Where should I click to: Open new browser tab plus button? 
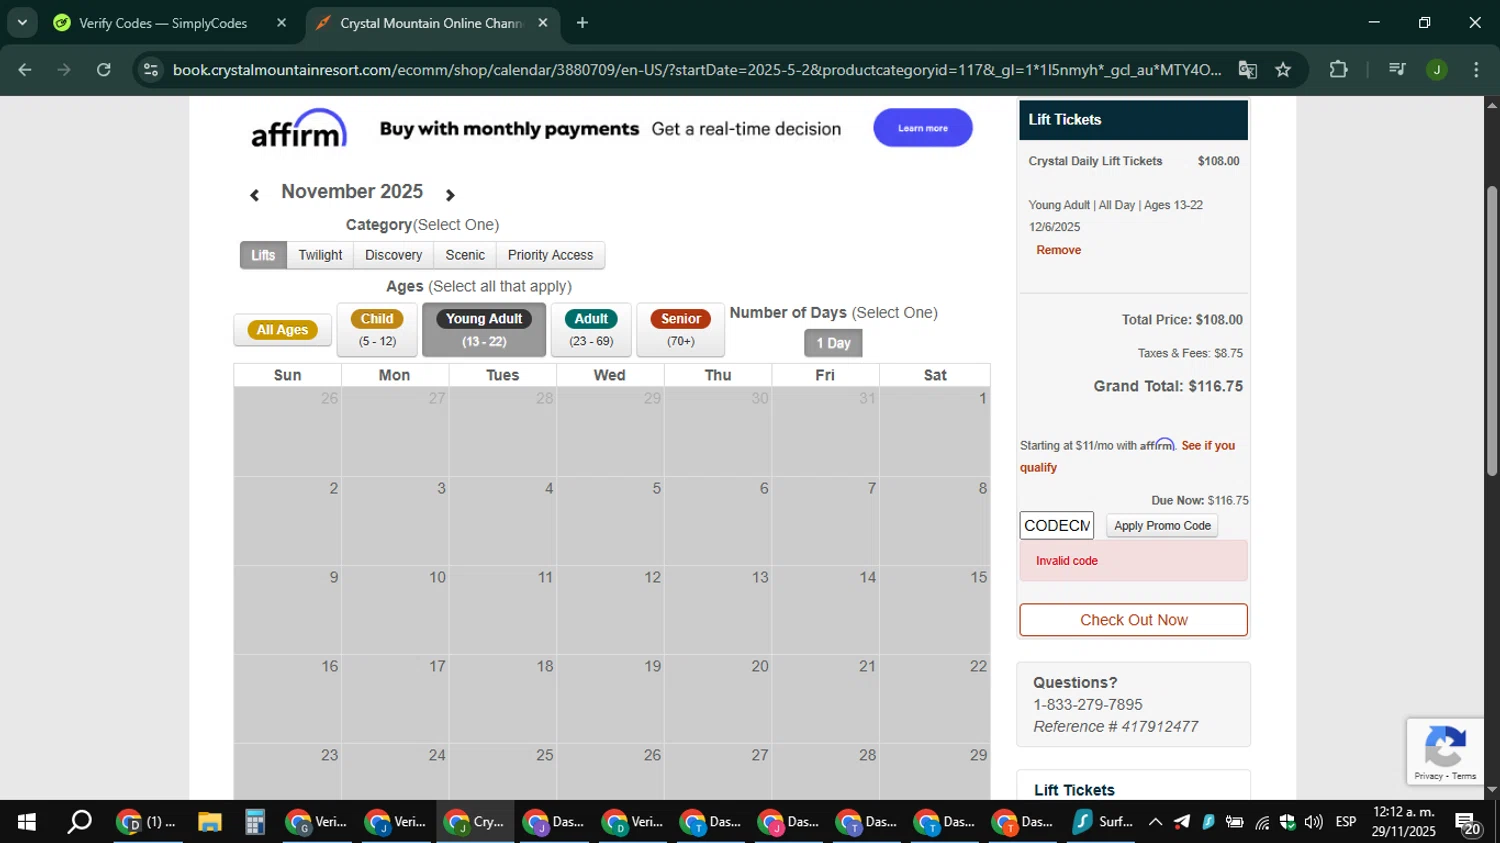pyautogui.click(x=582, y=23)
